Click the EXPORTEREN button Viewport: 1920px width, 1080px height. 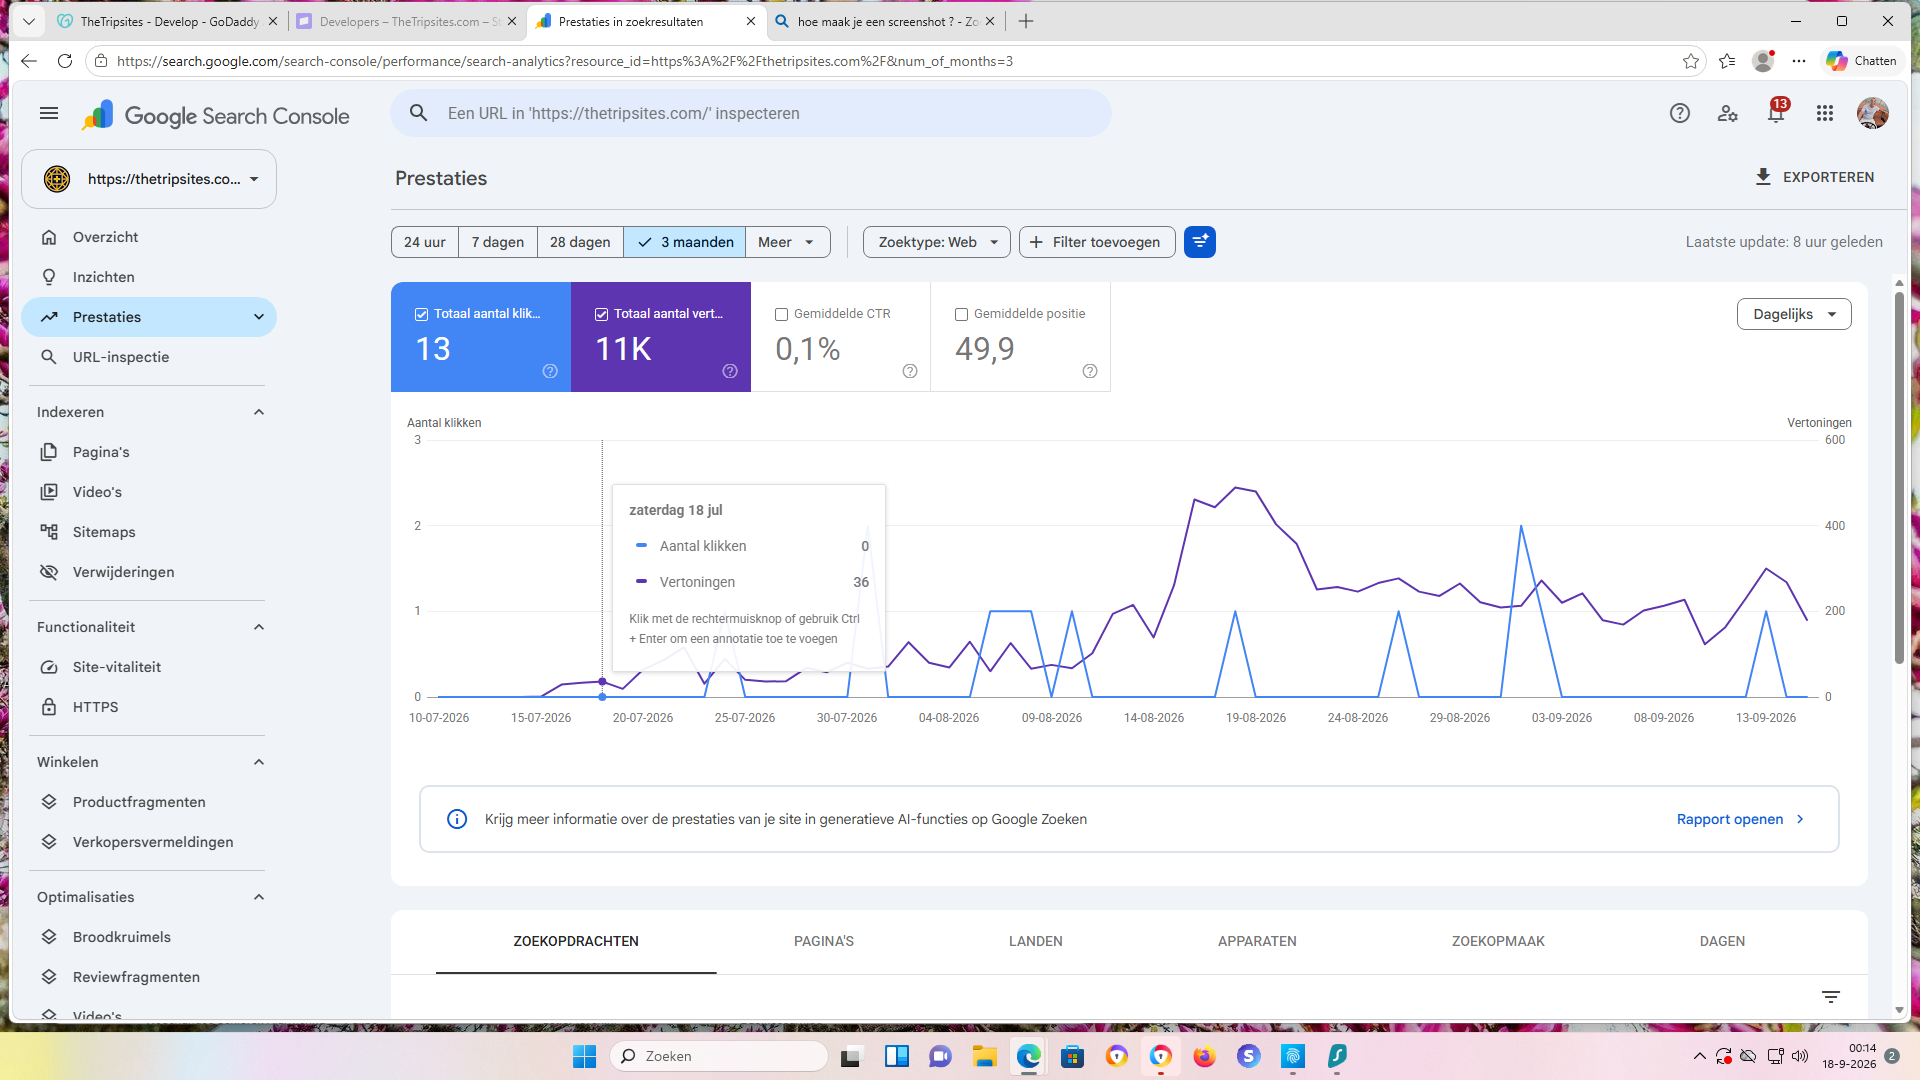(x=1815, y=177)
